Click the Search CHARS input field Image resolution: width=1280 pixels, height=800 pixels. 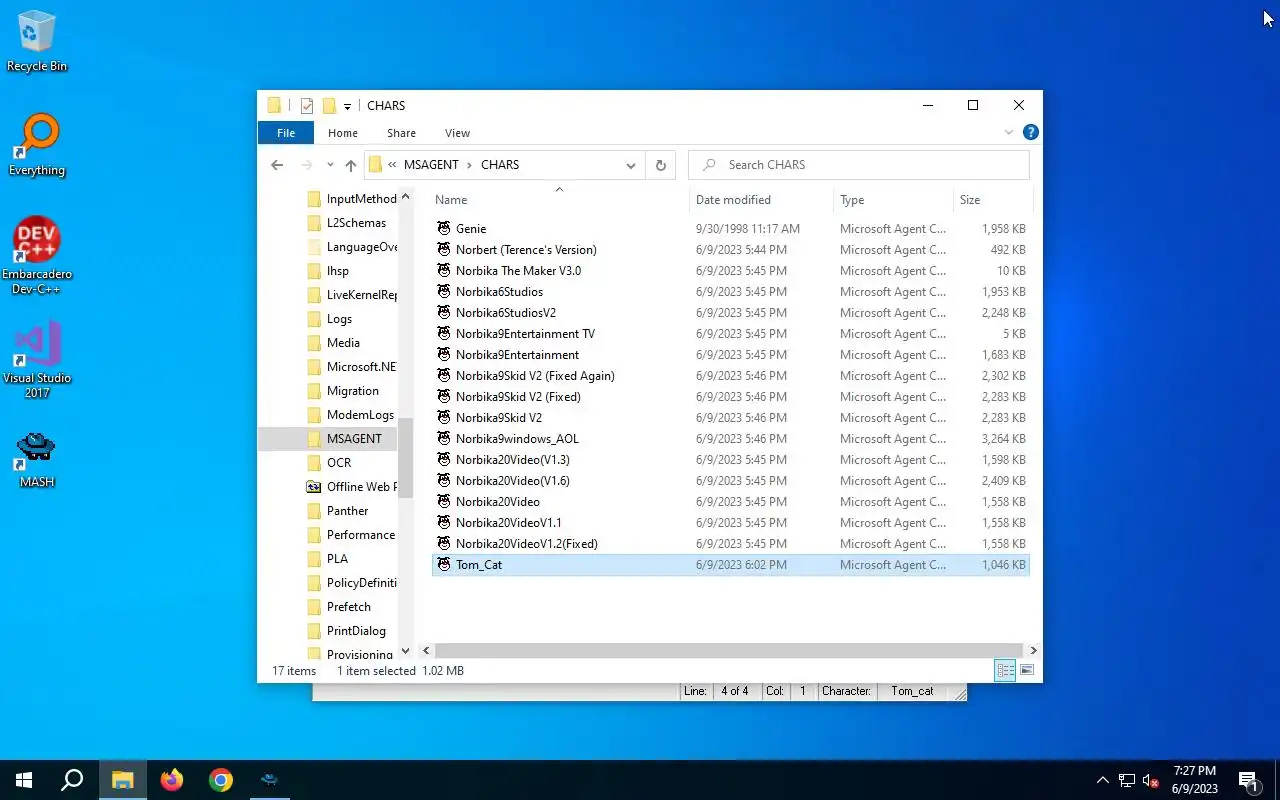pyautogui.click(x=859, y=165)
